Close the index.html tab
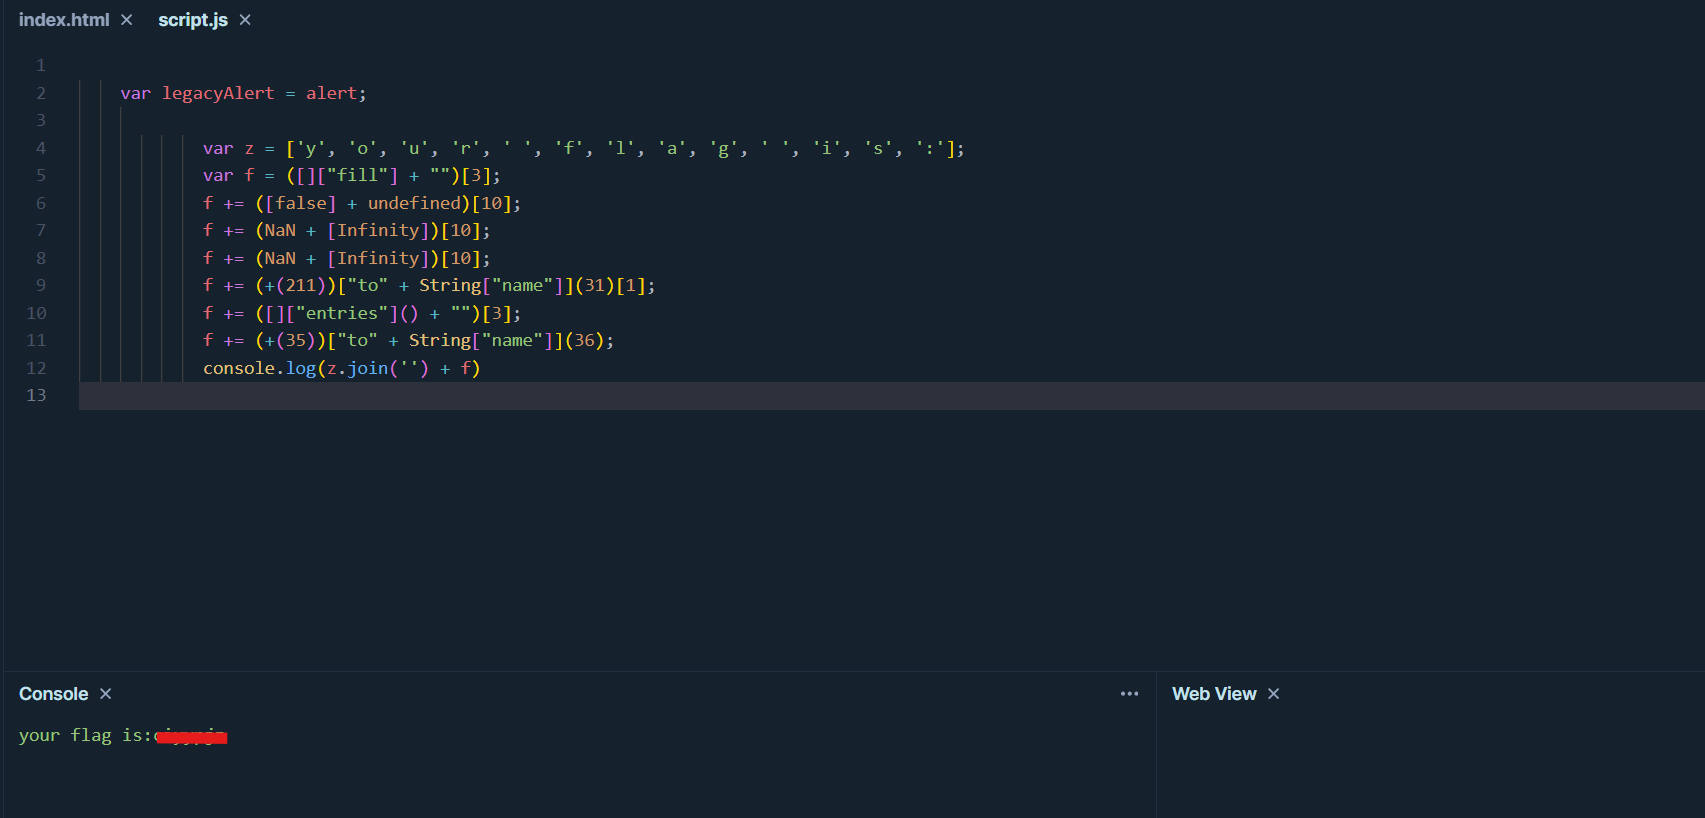Screen dimensions: 1705x818 pos(126,20)
